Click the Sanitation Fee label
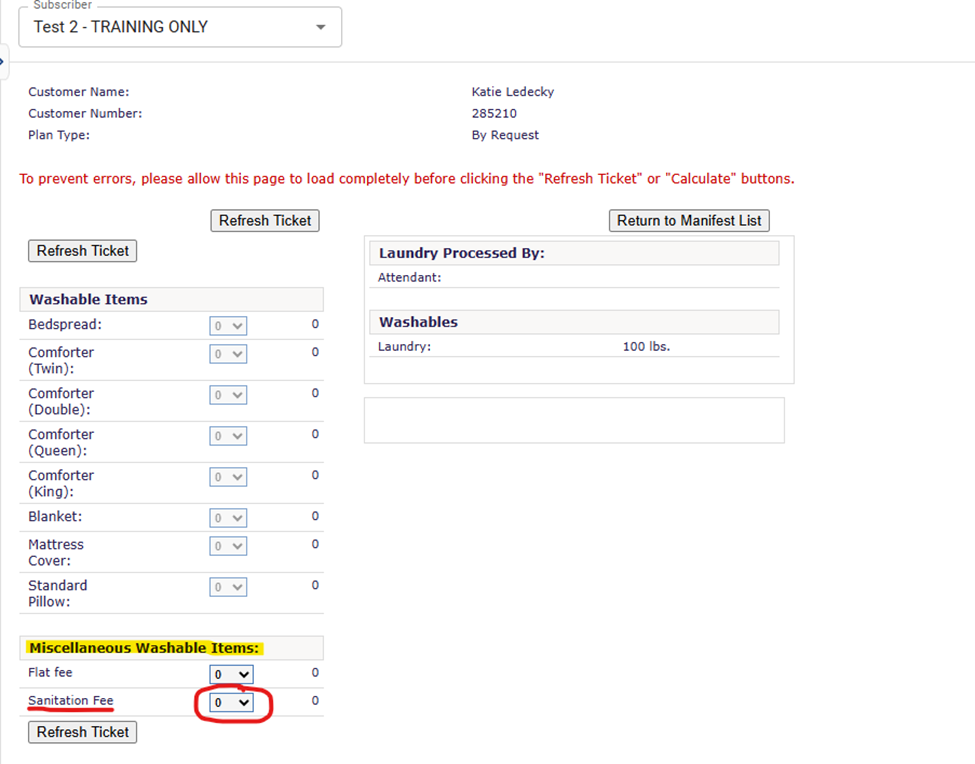Image resolution: width=975 pixels, height=764 pixels. [x=70, y=701]
